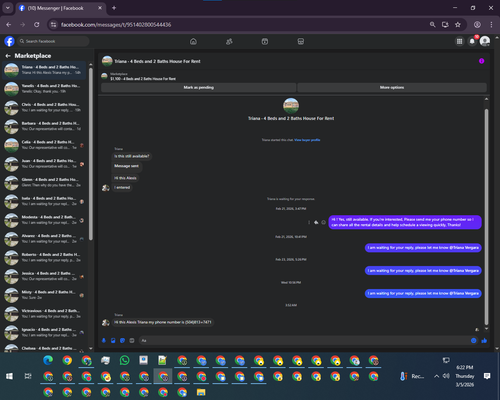500x400 pixels.
Task: Click the browser address bar URL
Action: [116, 25]
